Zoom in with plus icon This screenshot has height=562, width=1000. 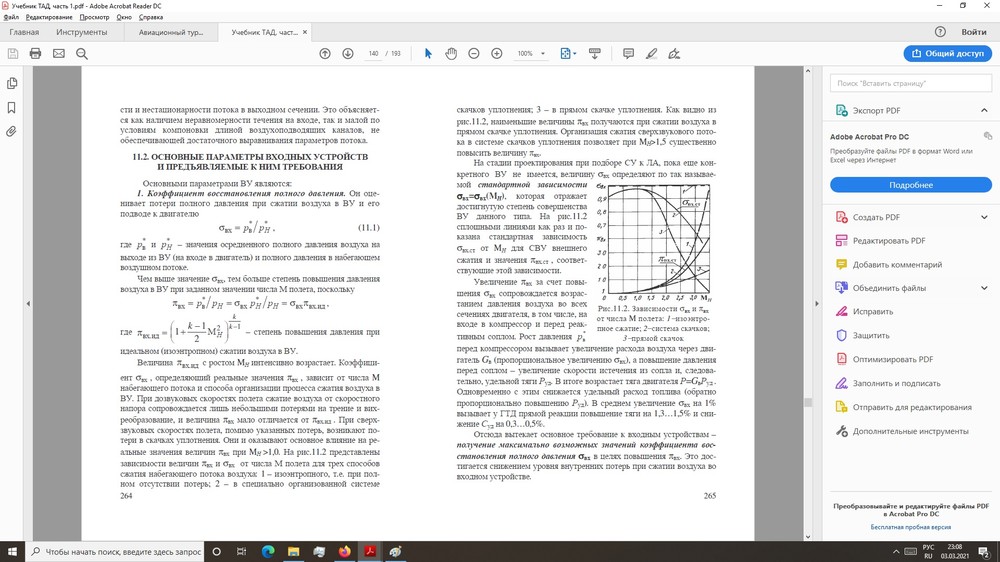[497, 54]
